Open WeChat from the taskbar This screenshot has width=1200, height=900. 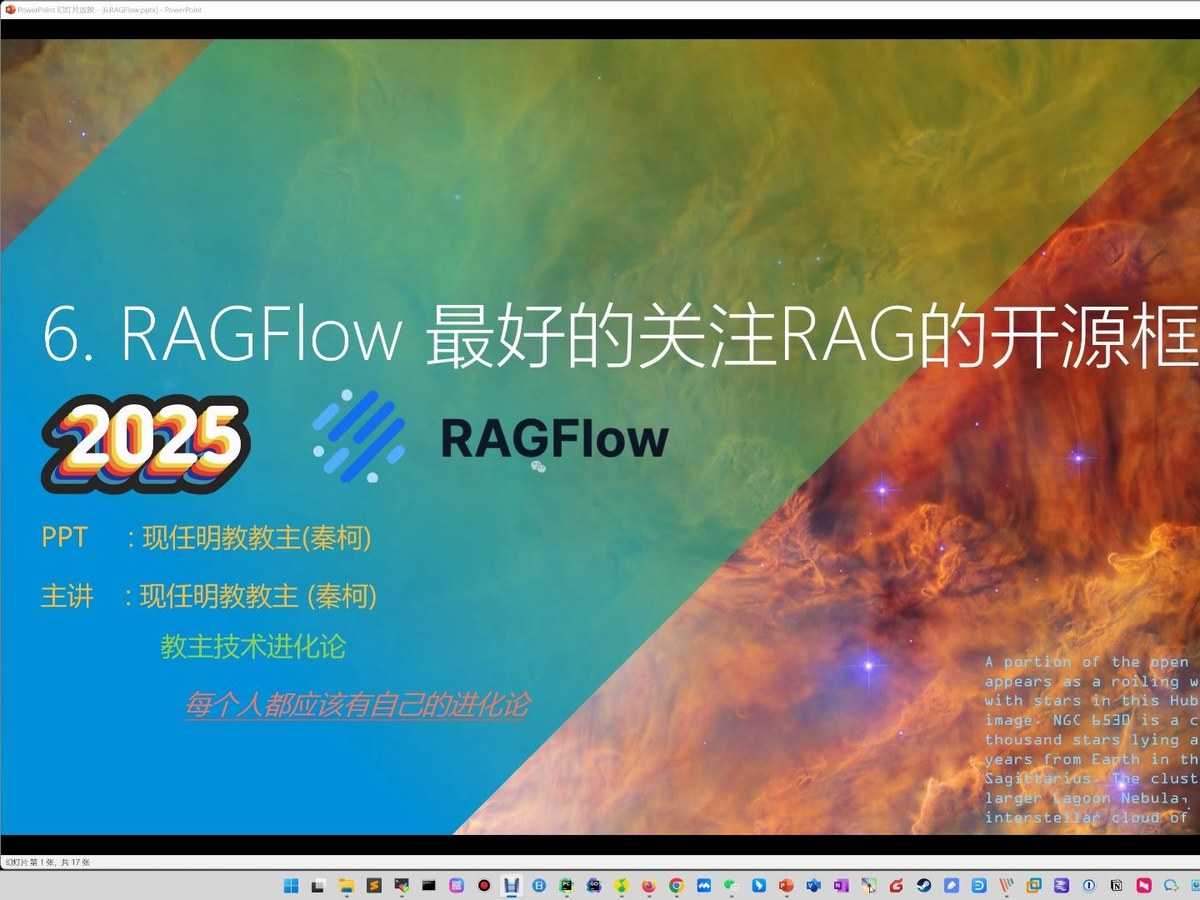click(732, 885)
